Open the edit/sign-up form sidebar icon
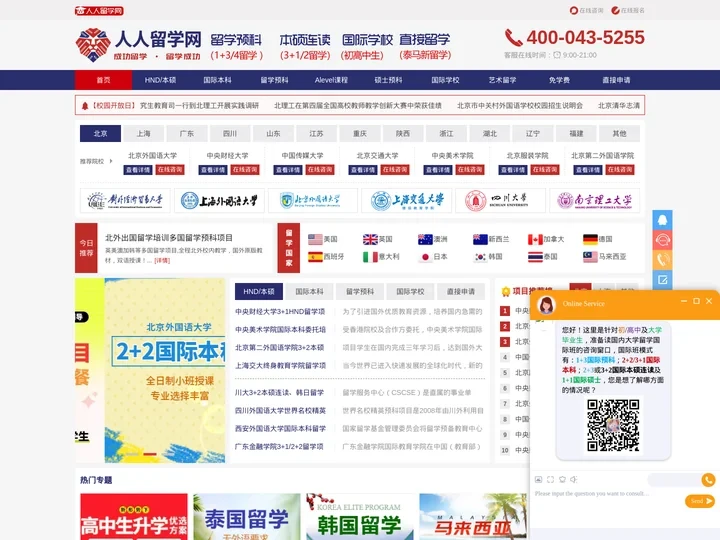Image resolution: width=720 pixels, height=540 pixels. point(662,279)
